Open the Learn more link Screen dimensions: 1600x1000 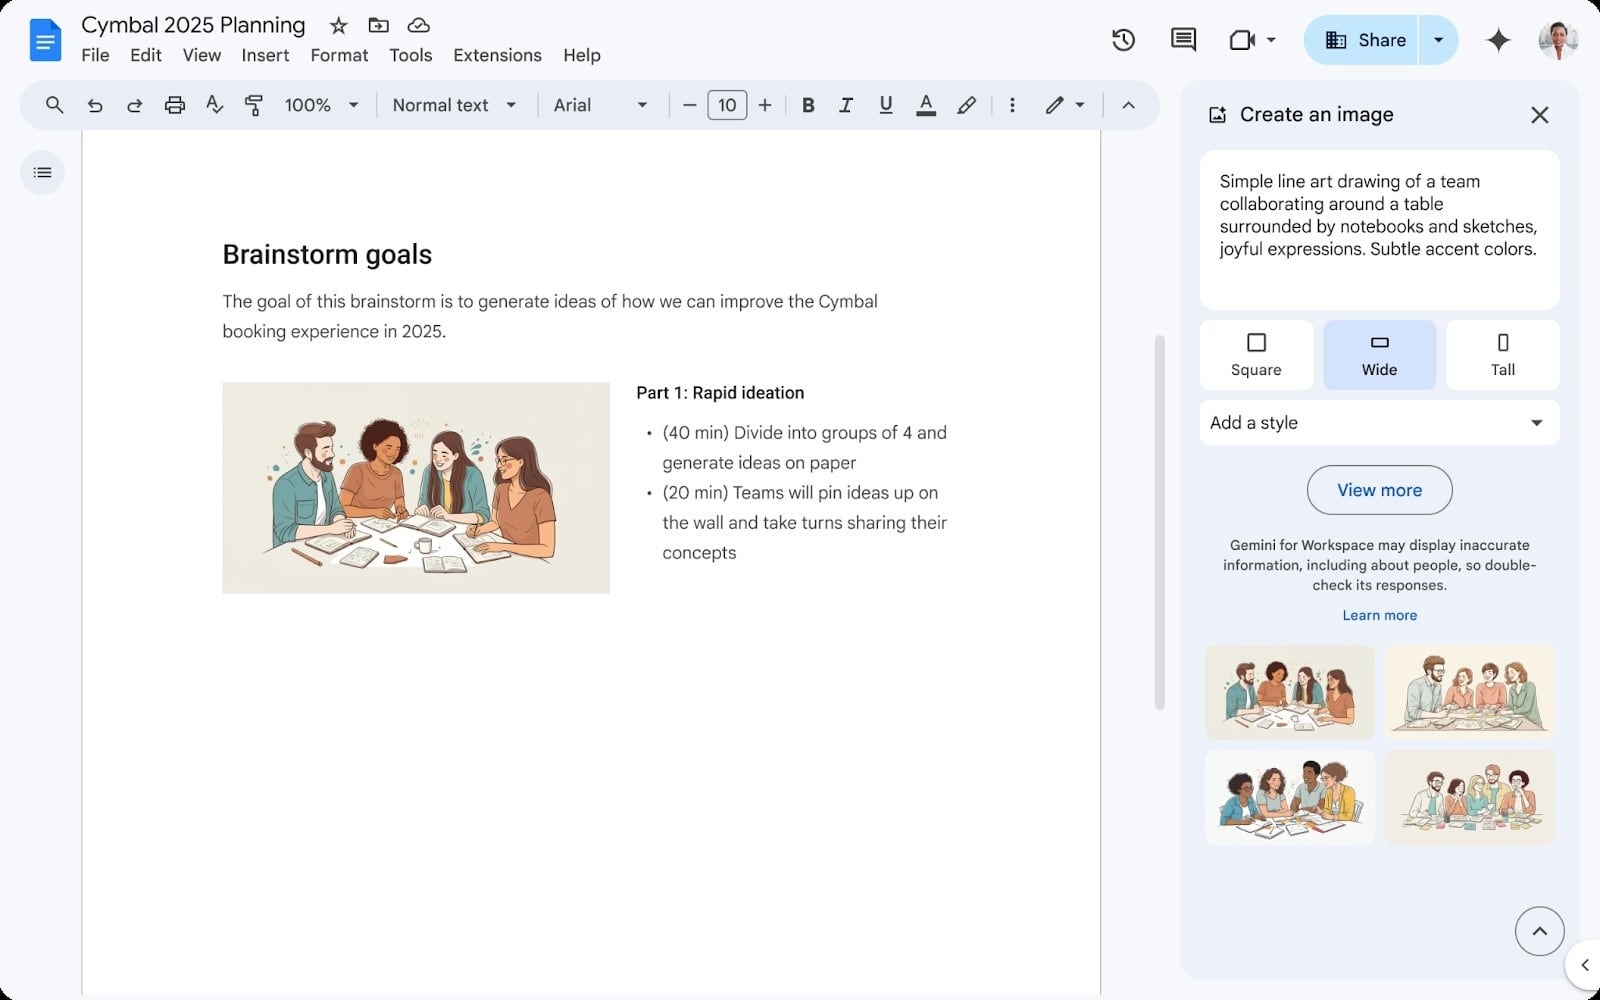[1379, 615]
